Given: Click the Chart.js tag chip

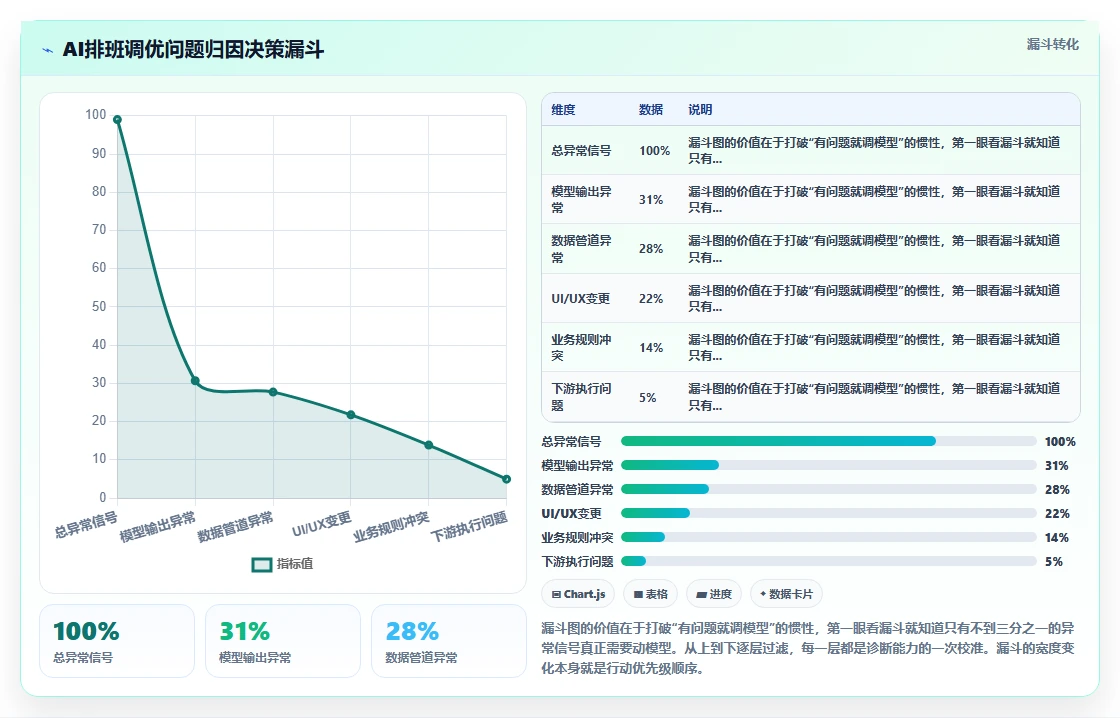Looking at the screenshot, I should (578, 594).
